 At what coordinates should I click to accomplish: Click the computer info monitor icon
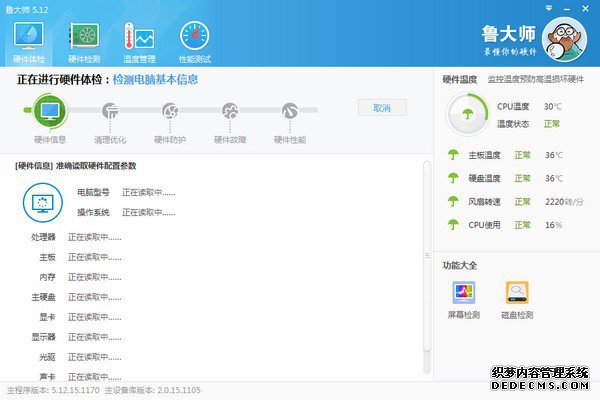pos(42,203)
